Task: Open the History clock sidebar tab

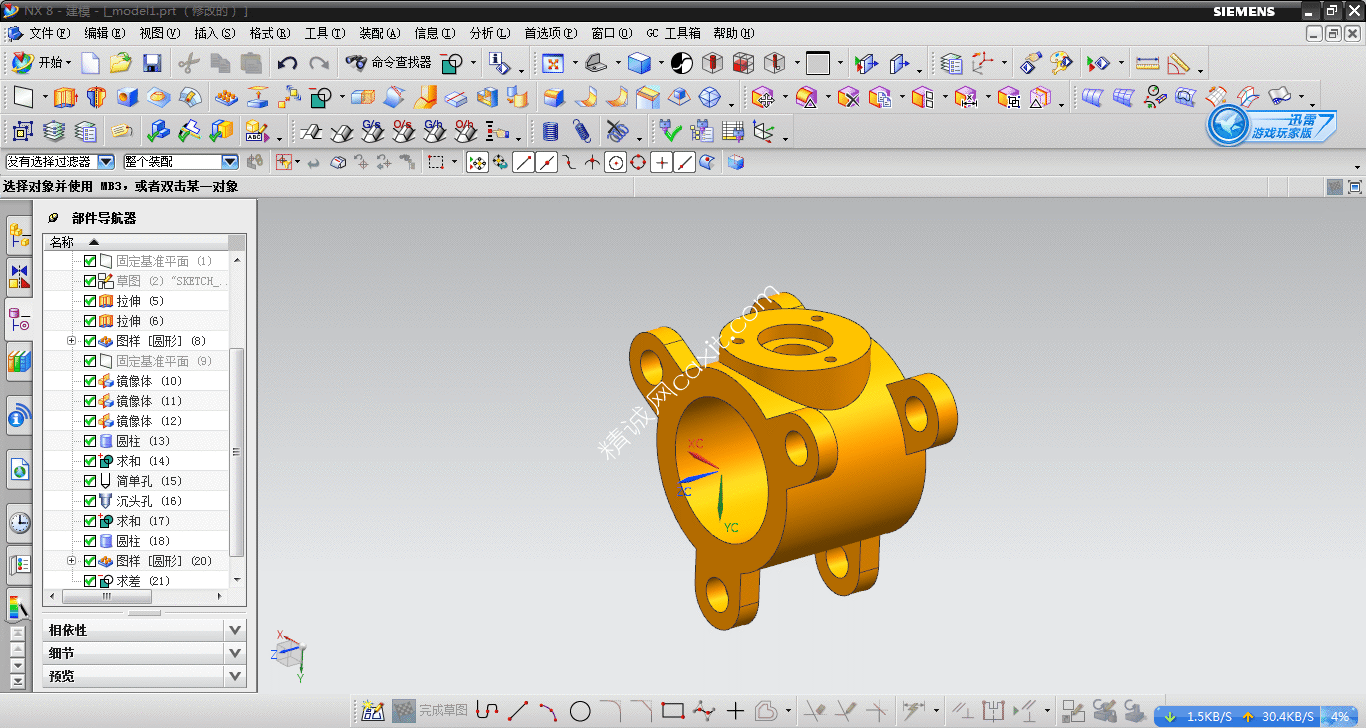Action: (x=19, y=522)
